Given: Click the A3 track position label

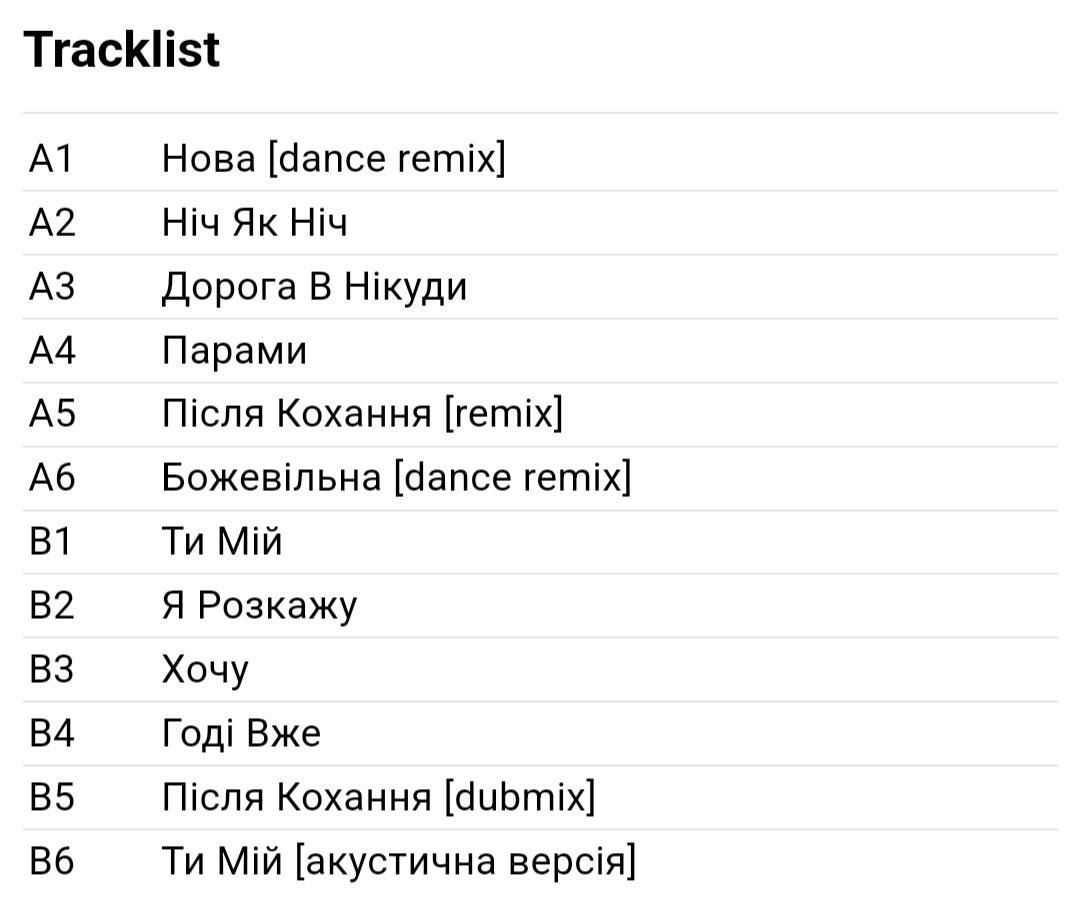Looking at the screenshot, I should click(x=52, y=287).
